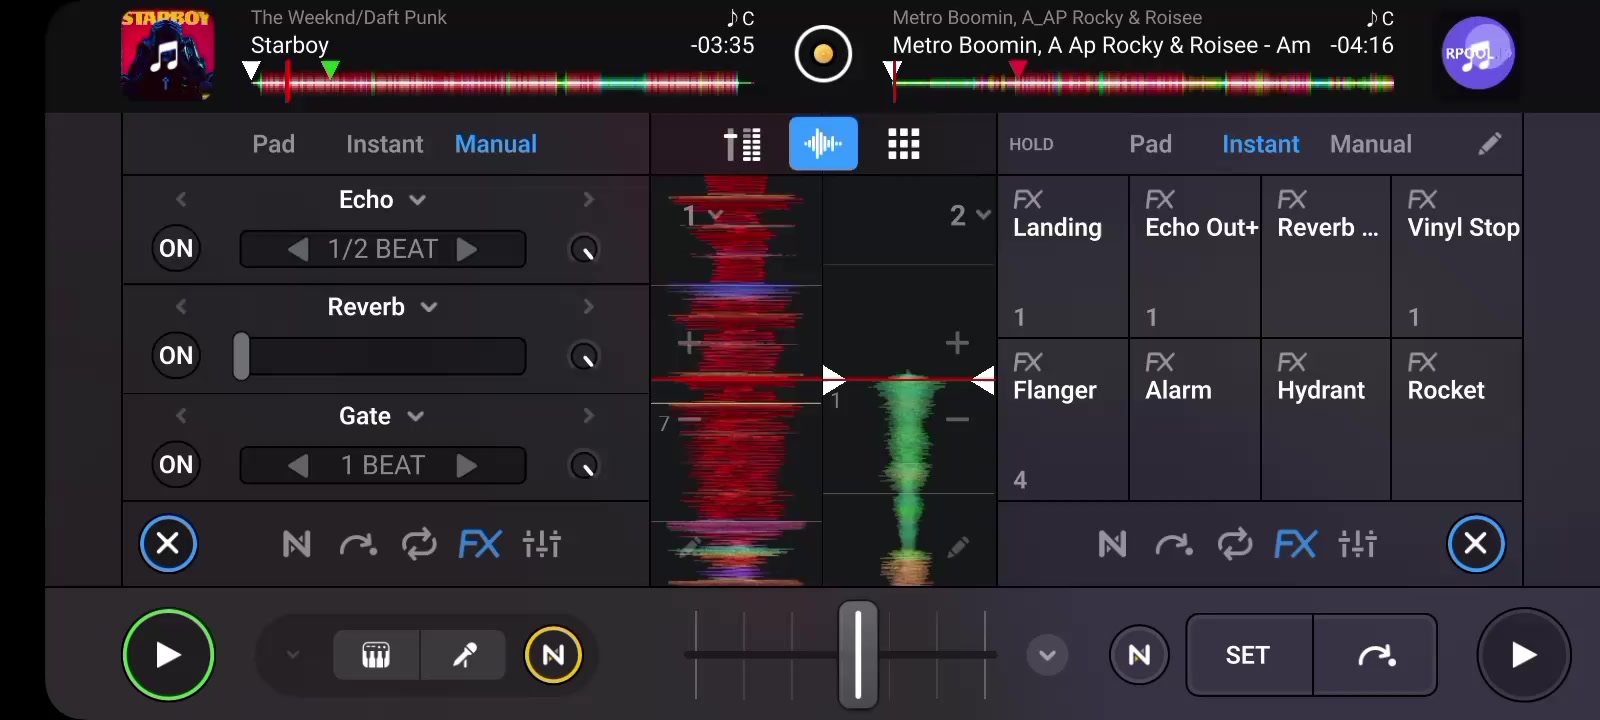This screenshot has height=720, width=1600.
Task: Increase the 1 BEAT gate value
Action: pos(467,466)
